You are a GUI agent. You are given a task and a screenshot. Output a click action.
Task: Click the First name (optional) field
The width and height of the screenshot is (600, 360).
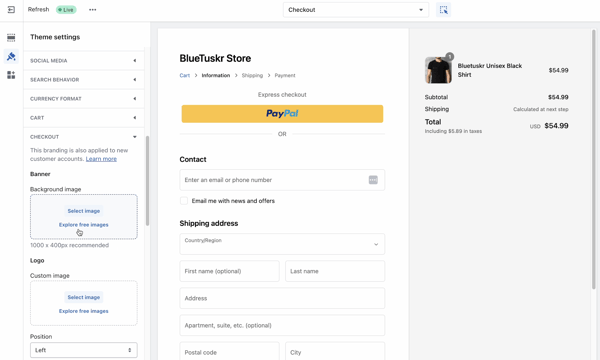coord(229,271)
